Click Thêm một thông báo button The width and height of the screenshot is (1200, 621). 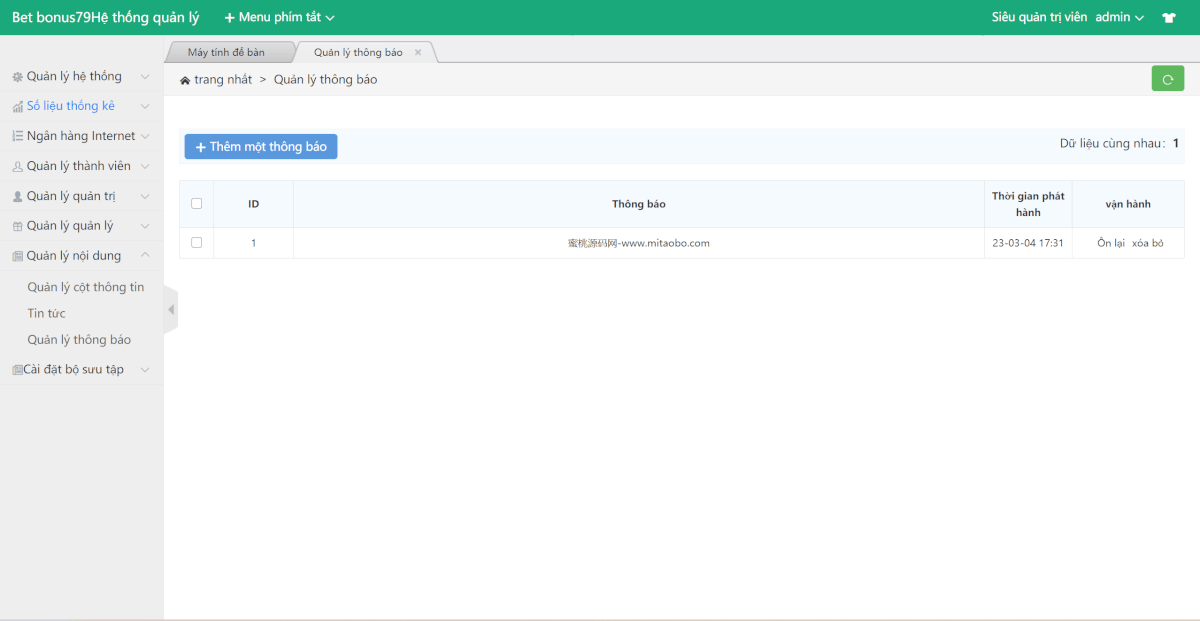[x=261, y=147]
